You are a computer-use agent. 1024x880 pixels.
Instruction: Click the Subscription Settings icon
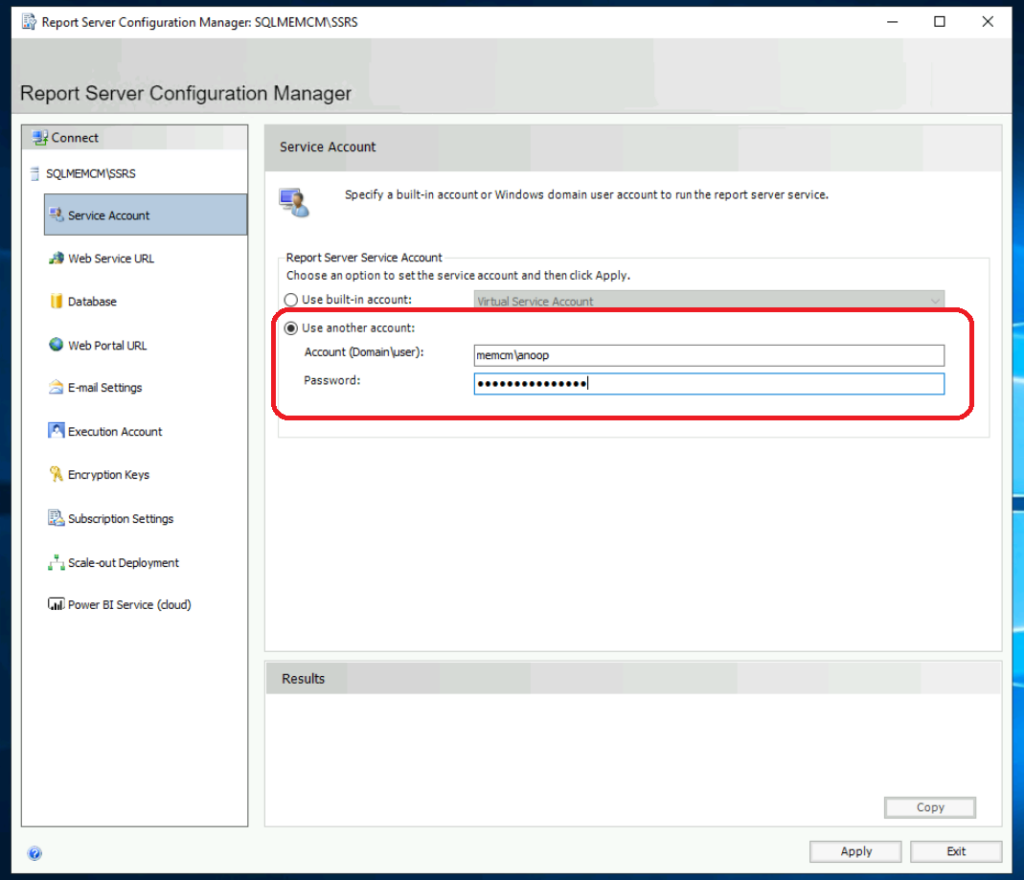(x=56, y=518)
